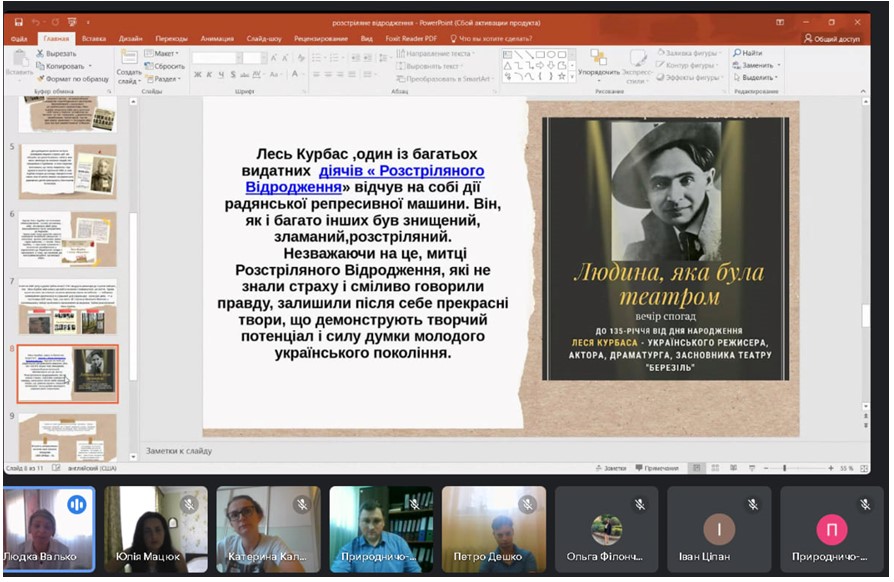Open Эффекты фигуры shape effects dropdown

point(690,78)
